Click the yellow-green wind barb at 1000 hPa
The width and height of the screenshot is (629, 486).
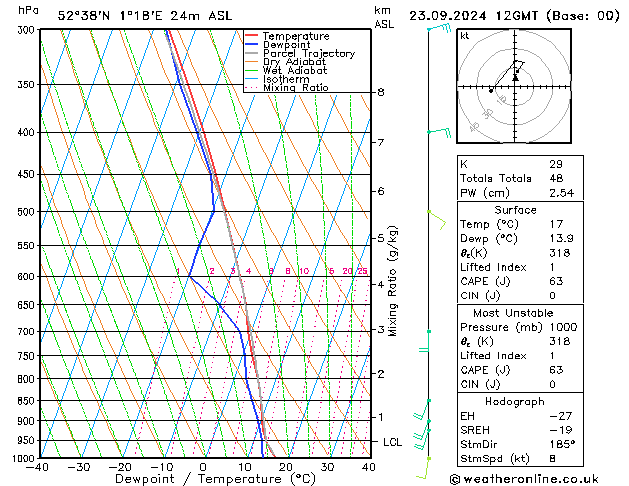pos(423,468)
